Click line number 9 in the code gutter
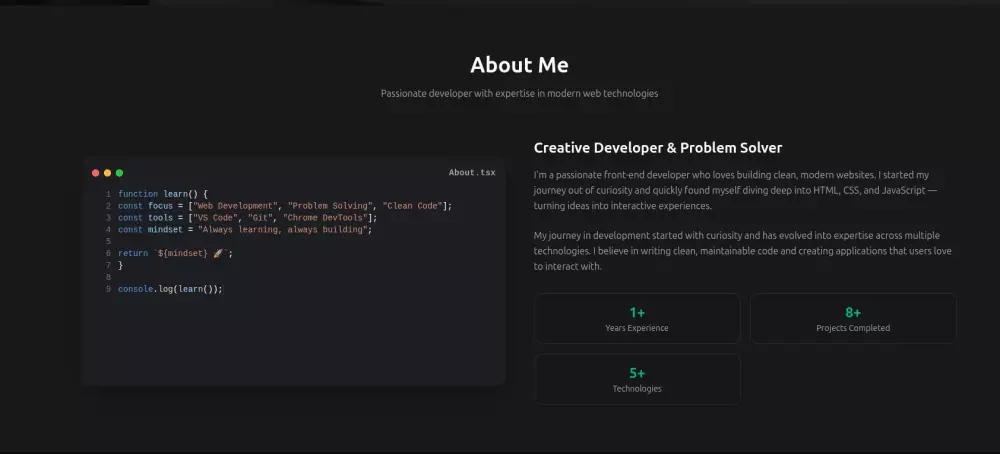This screenshot has height=454, width=1000. coord(107,289)
